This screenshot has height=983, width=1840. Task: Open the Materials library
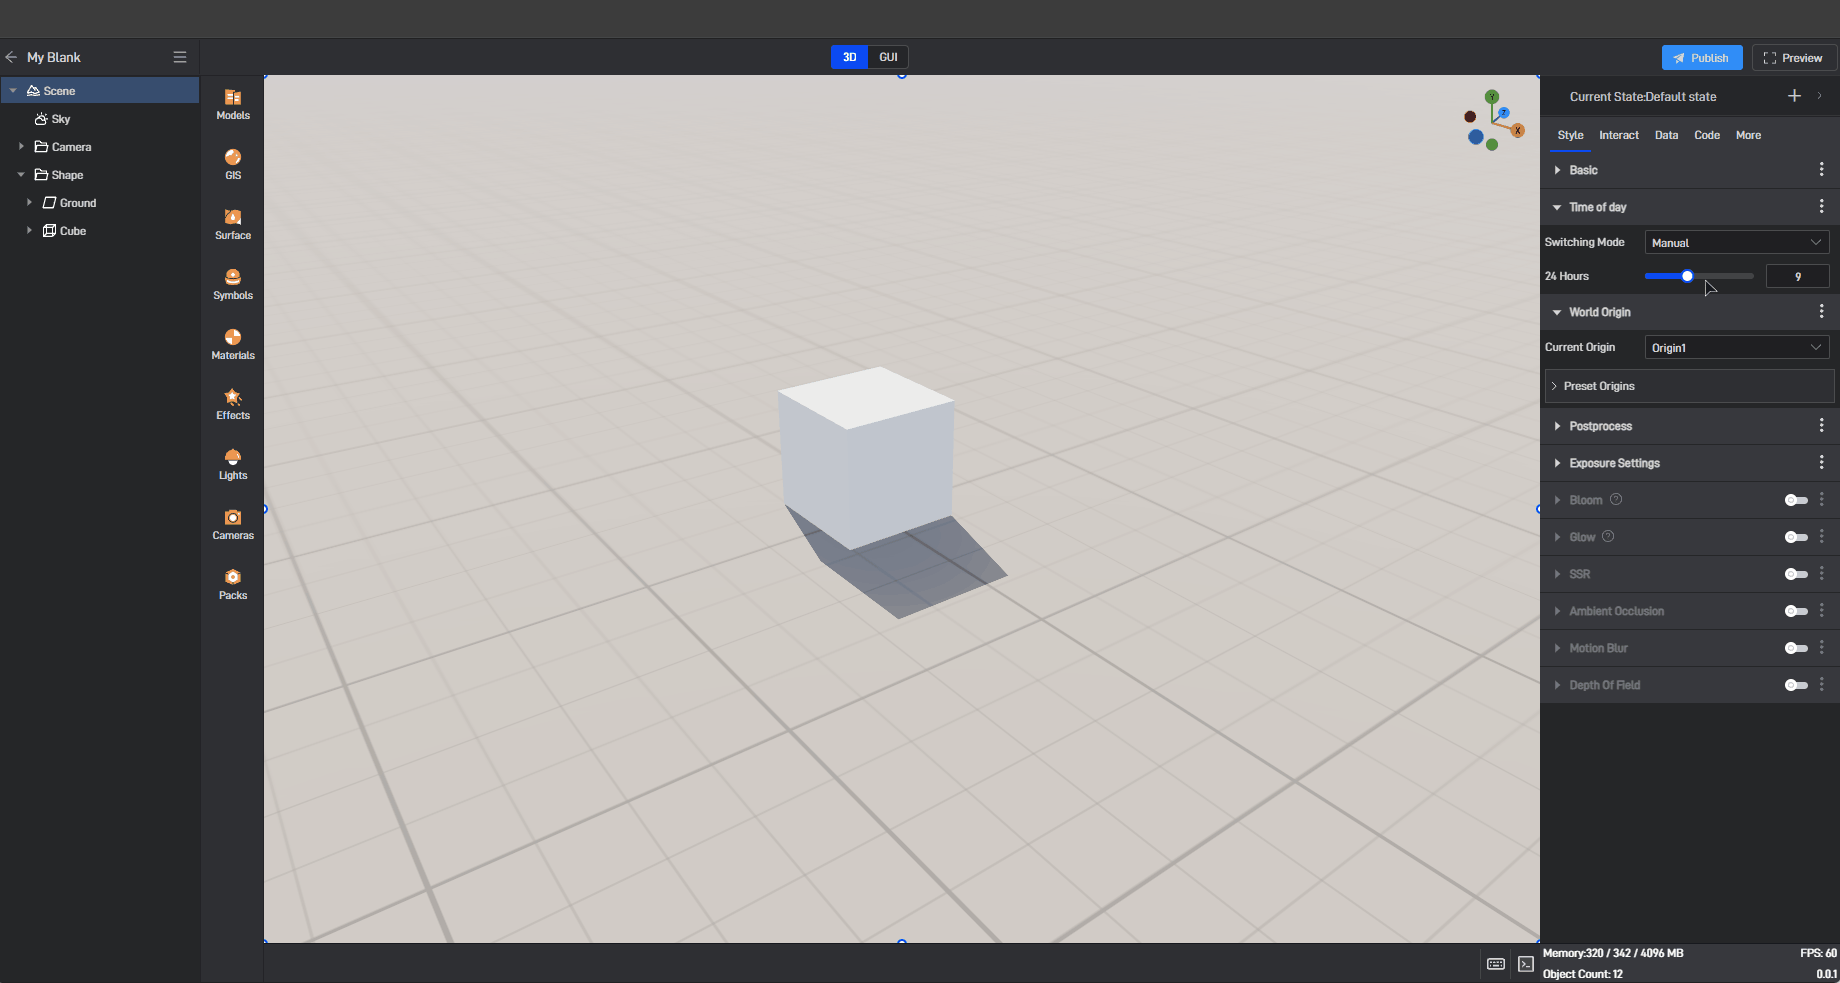click(233, 344)
